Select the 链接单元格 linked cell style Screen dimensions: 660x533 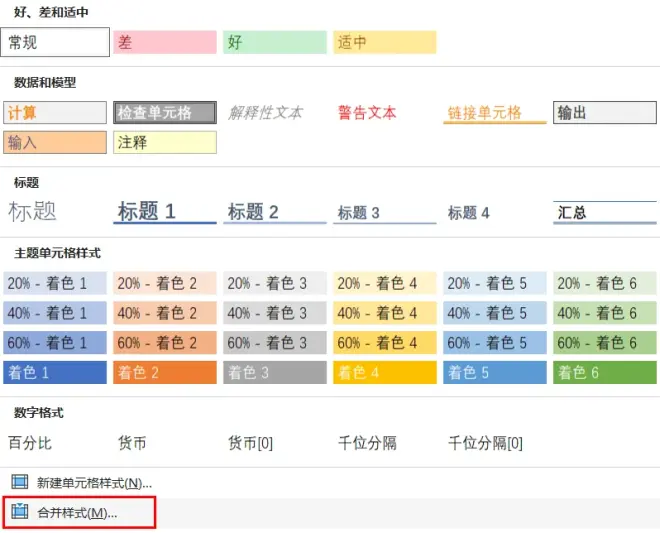point(495,112)
